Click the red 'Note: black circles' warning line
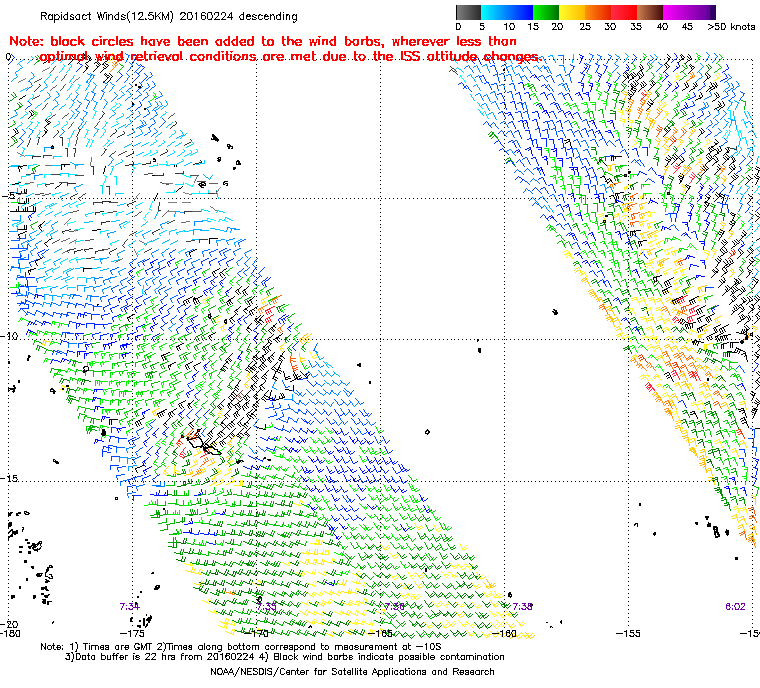Screen dimensions: 760x688 tap(263, 41)
